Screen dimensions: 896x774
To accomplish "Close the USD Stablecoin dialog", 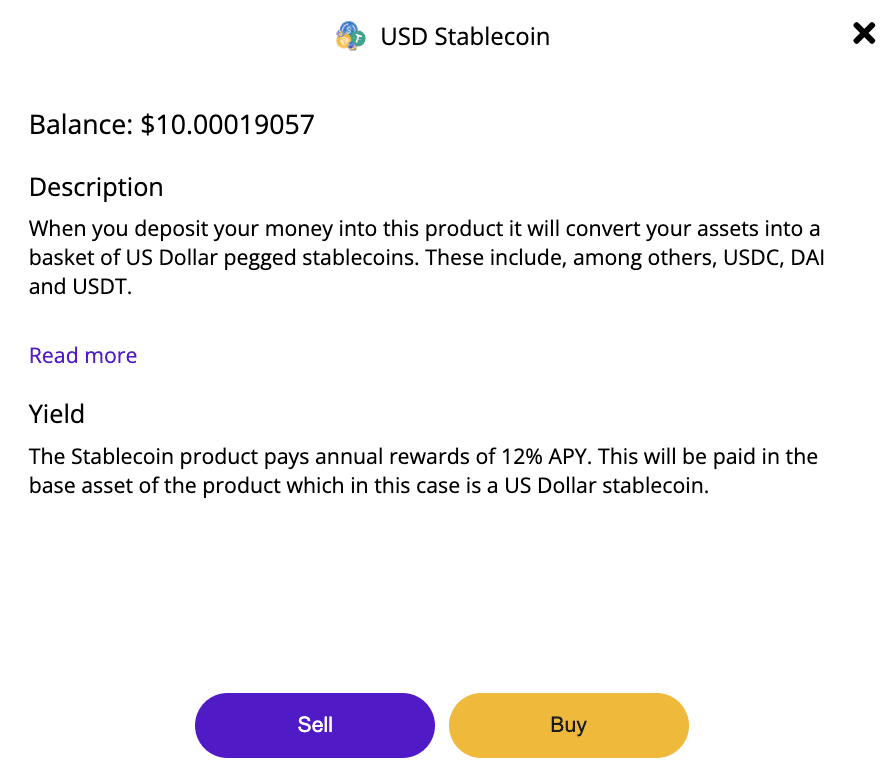I will 863,33.
